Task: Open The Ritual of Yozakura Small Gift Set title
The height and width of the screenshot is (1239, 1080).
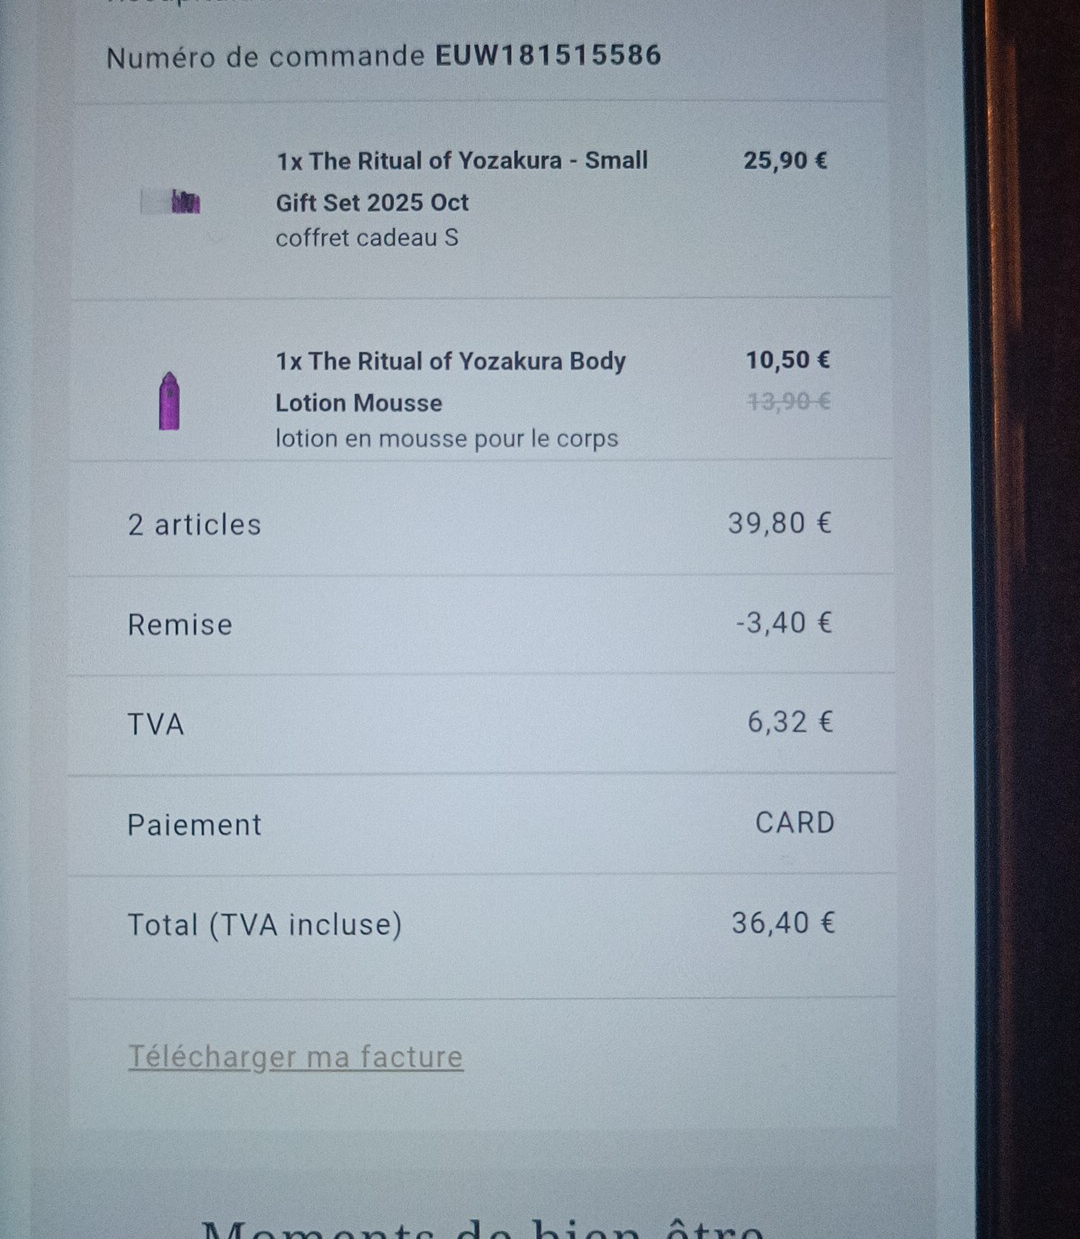Action: pyautogui.click(x=462, y=180)
